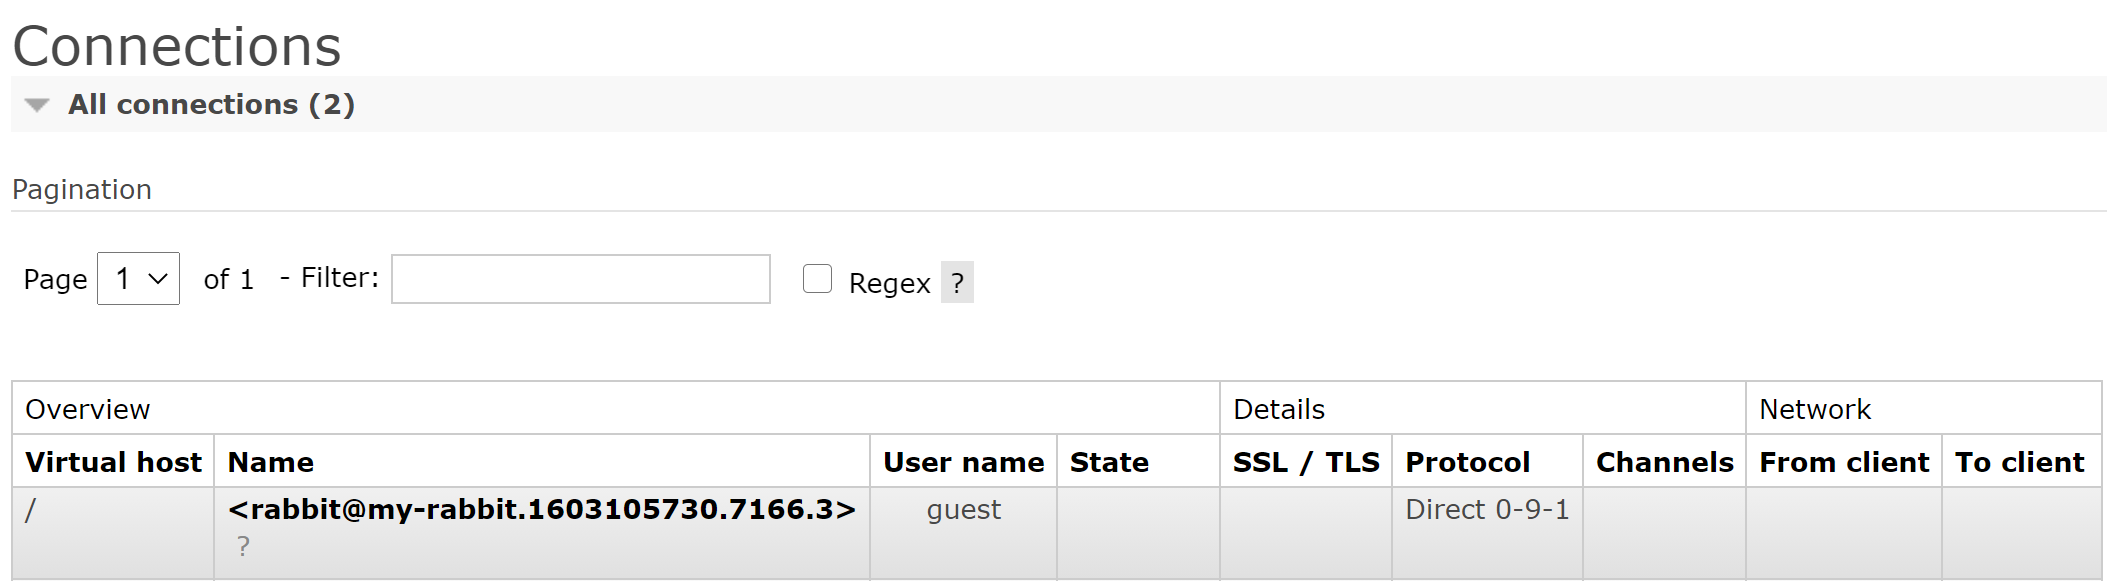2107x581 pixels.
Task: Click the All connections (2) label
Action: (210, 104)
